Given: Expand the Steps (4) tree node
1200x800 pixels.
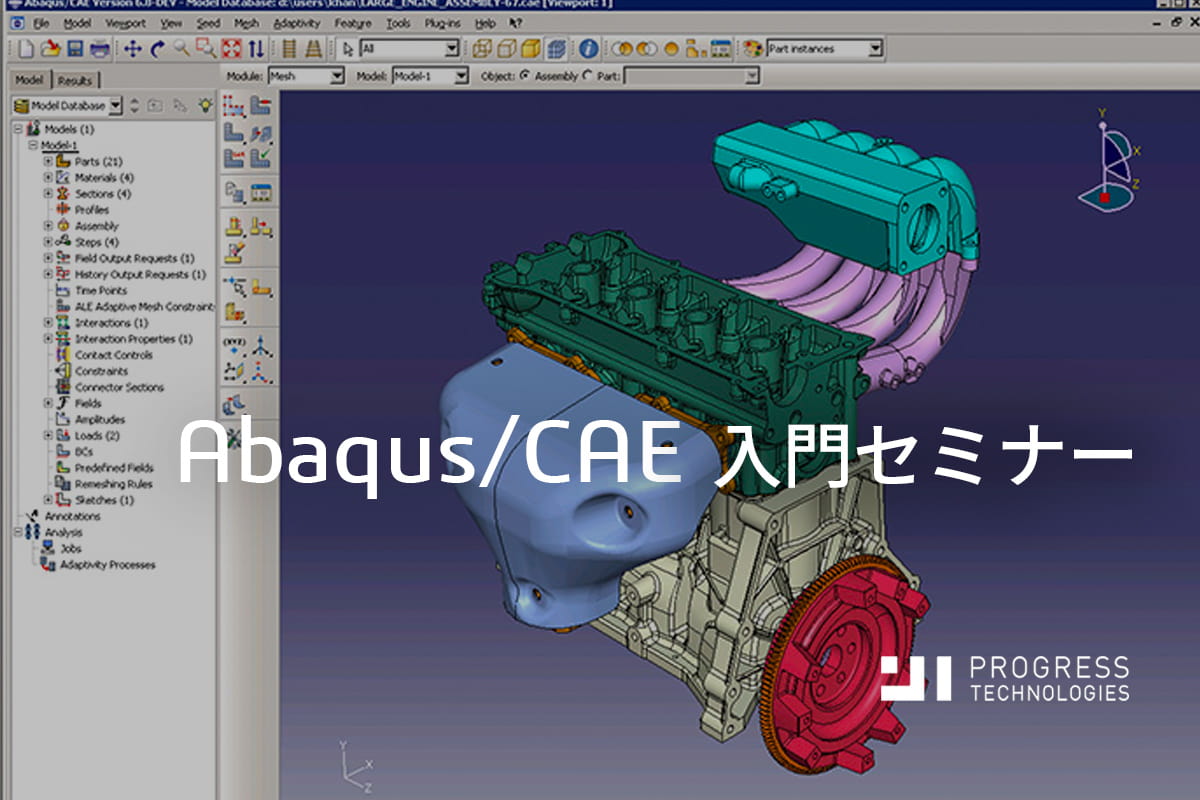Looking at the screenshot, I should pyautogui.click(x=48, y=242).
